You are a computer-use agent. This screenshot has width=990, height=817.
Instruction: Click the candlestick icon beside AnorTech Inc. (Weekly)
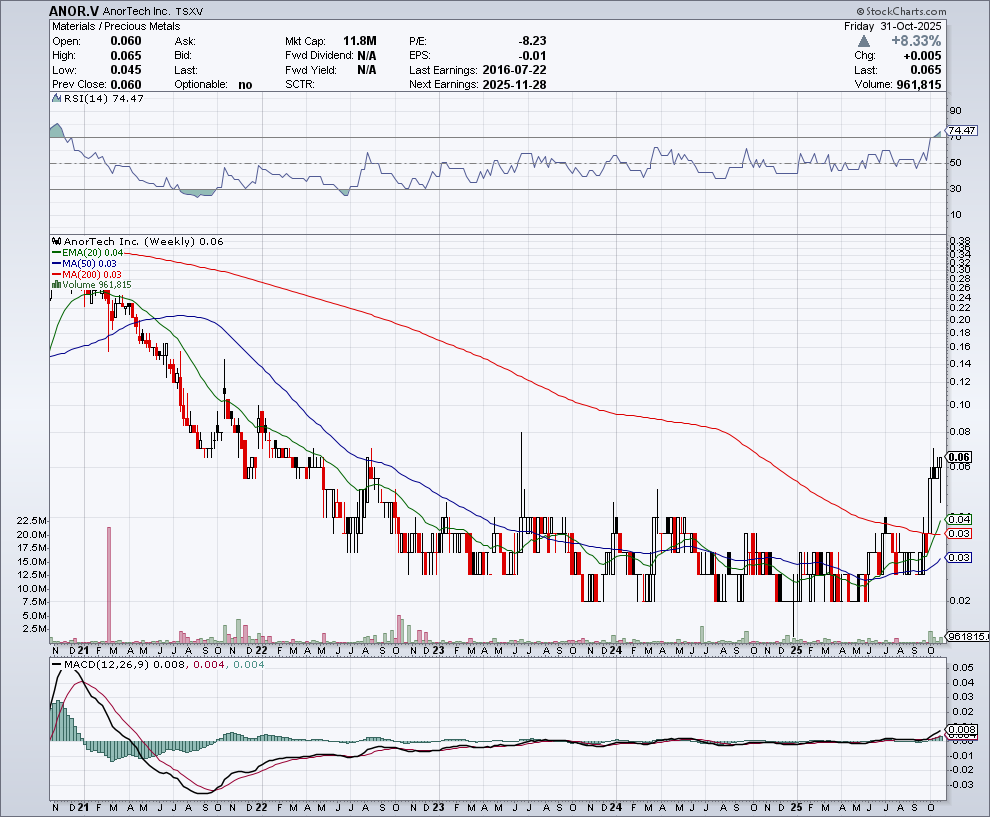57,241
